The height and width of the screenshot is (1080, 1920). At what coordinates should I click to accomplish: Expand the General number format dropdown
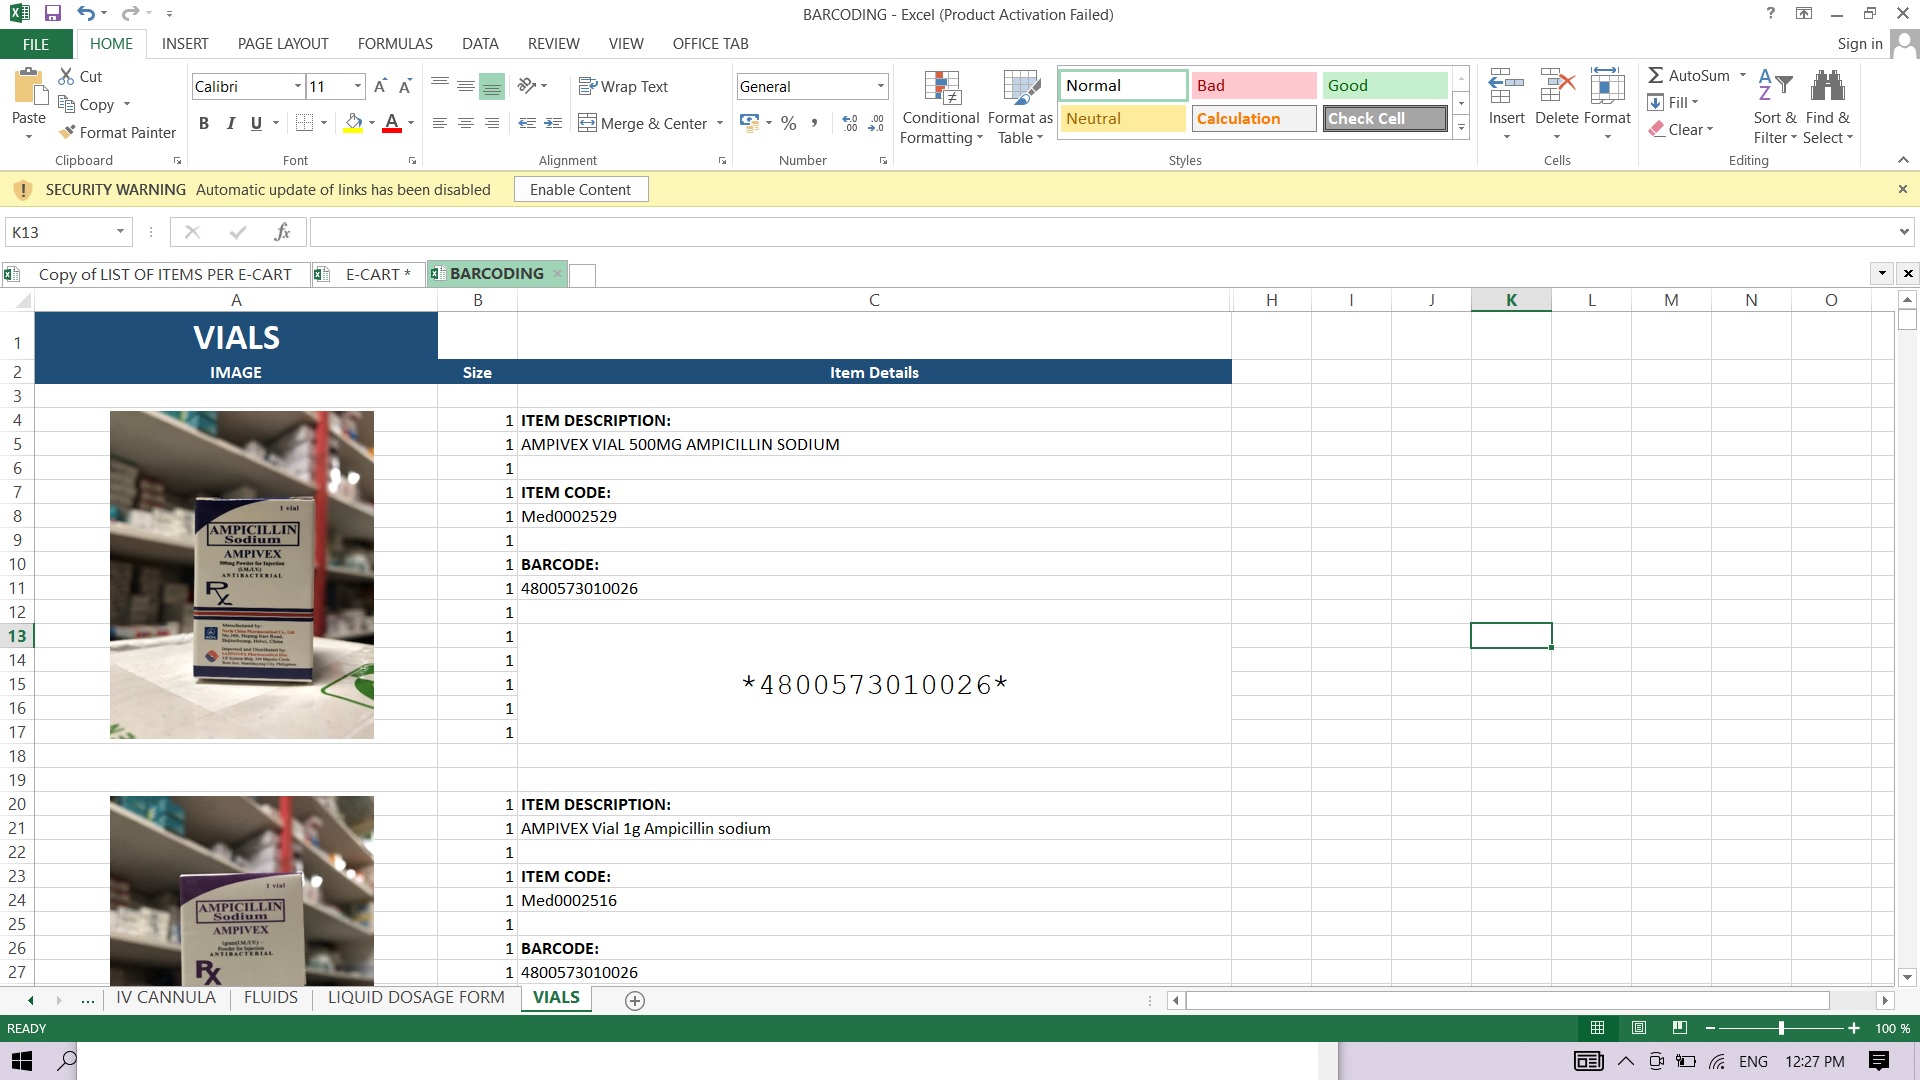880,87
